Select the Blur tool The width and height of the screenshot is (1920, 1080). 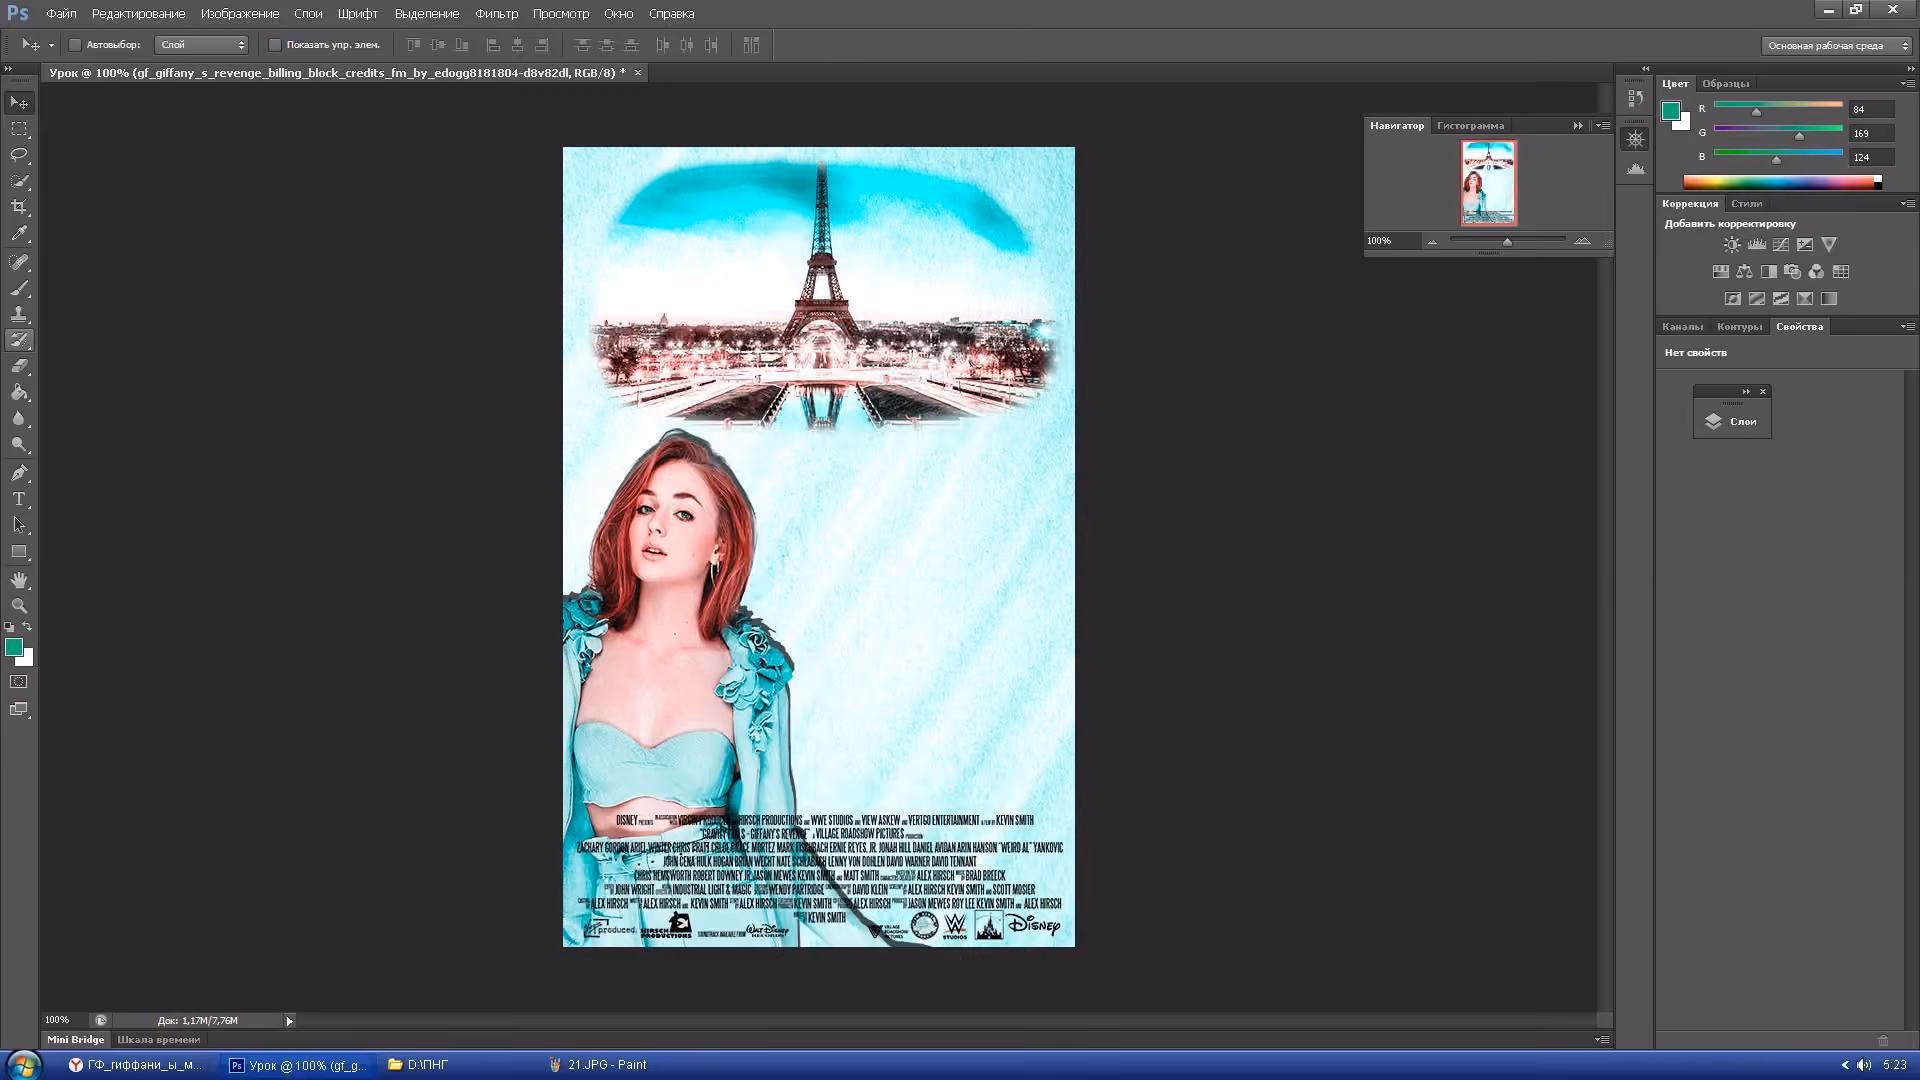19,418
